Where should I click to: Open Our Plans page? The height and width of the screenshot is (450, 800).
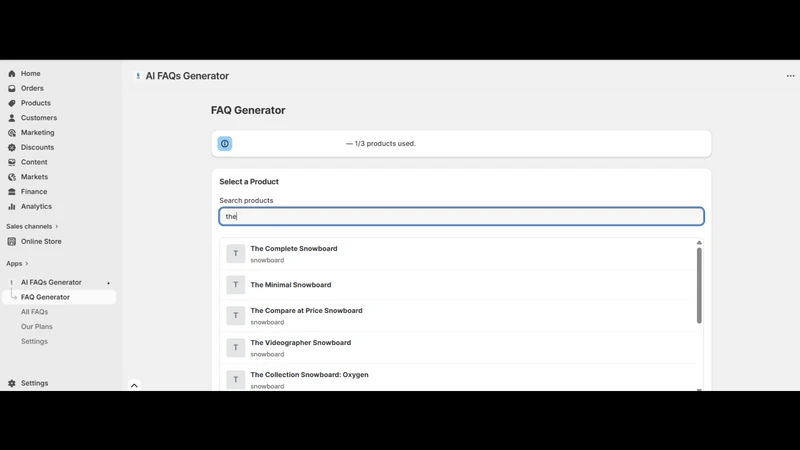(37, 327)
